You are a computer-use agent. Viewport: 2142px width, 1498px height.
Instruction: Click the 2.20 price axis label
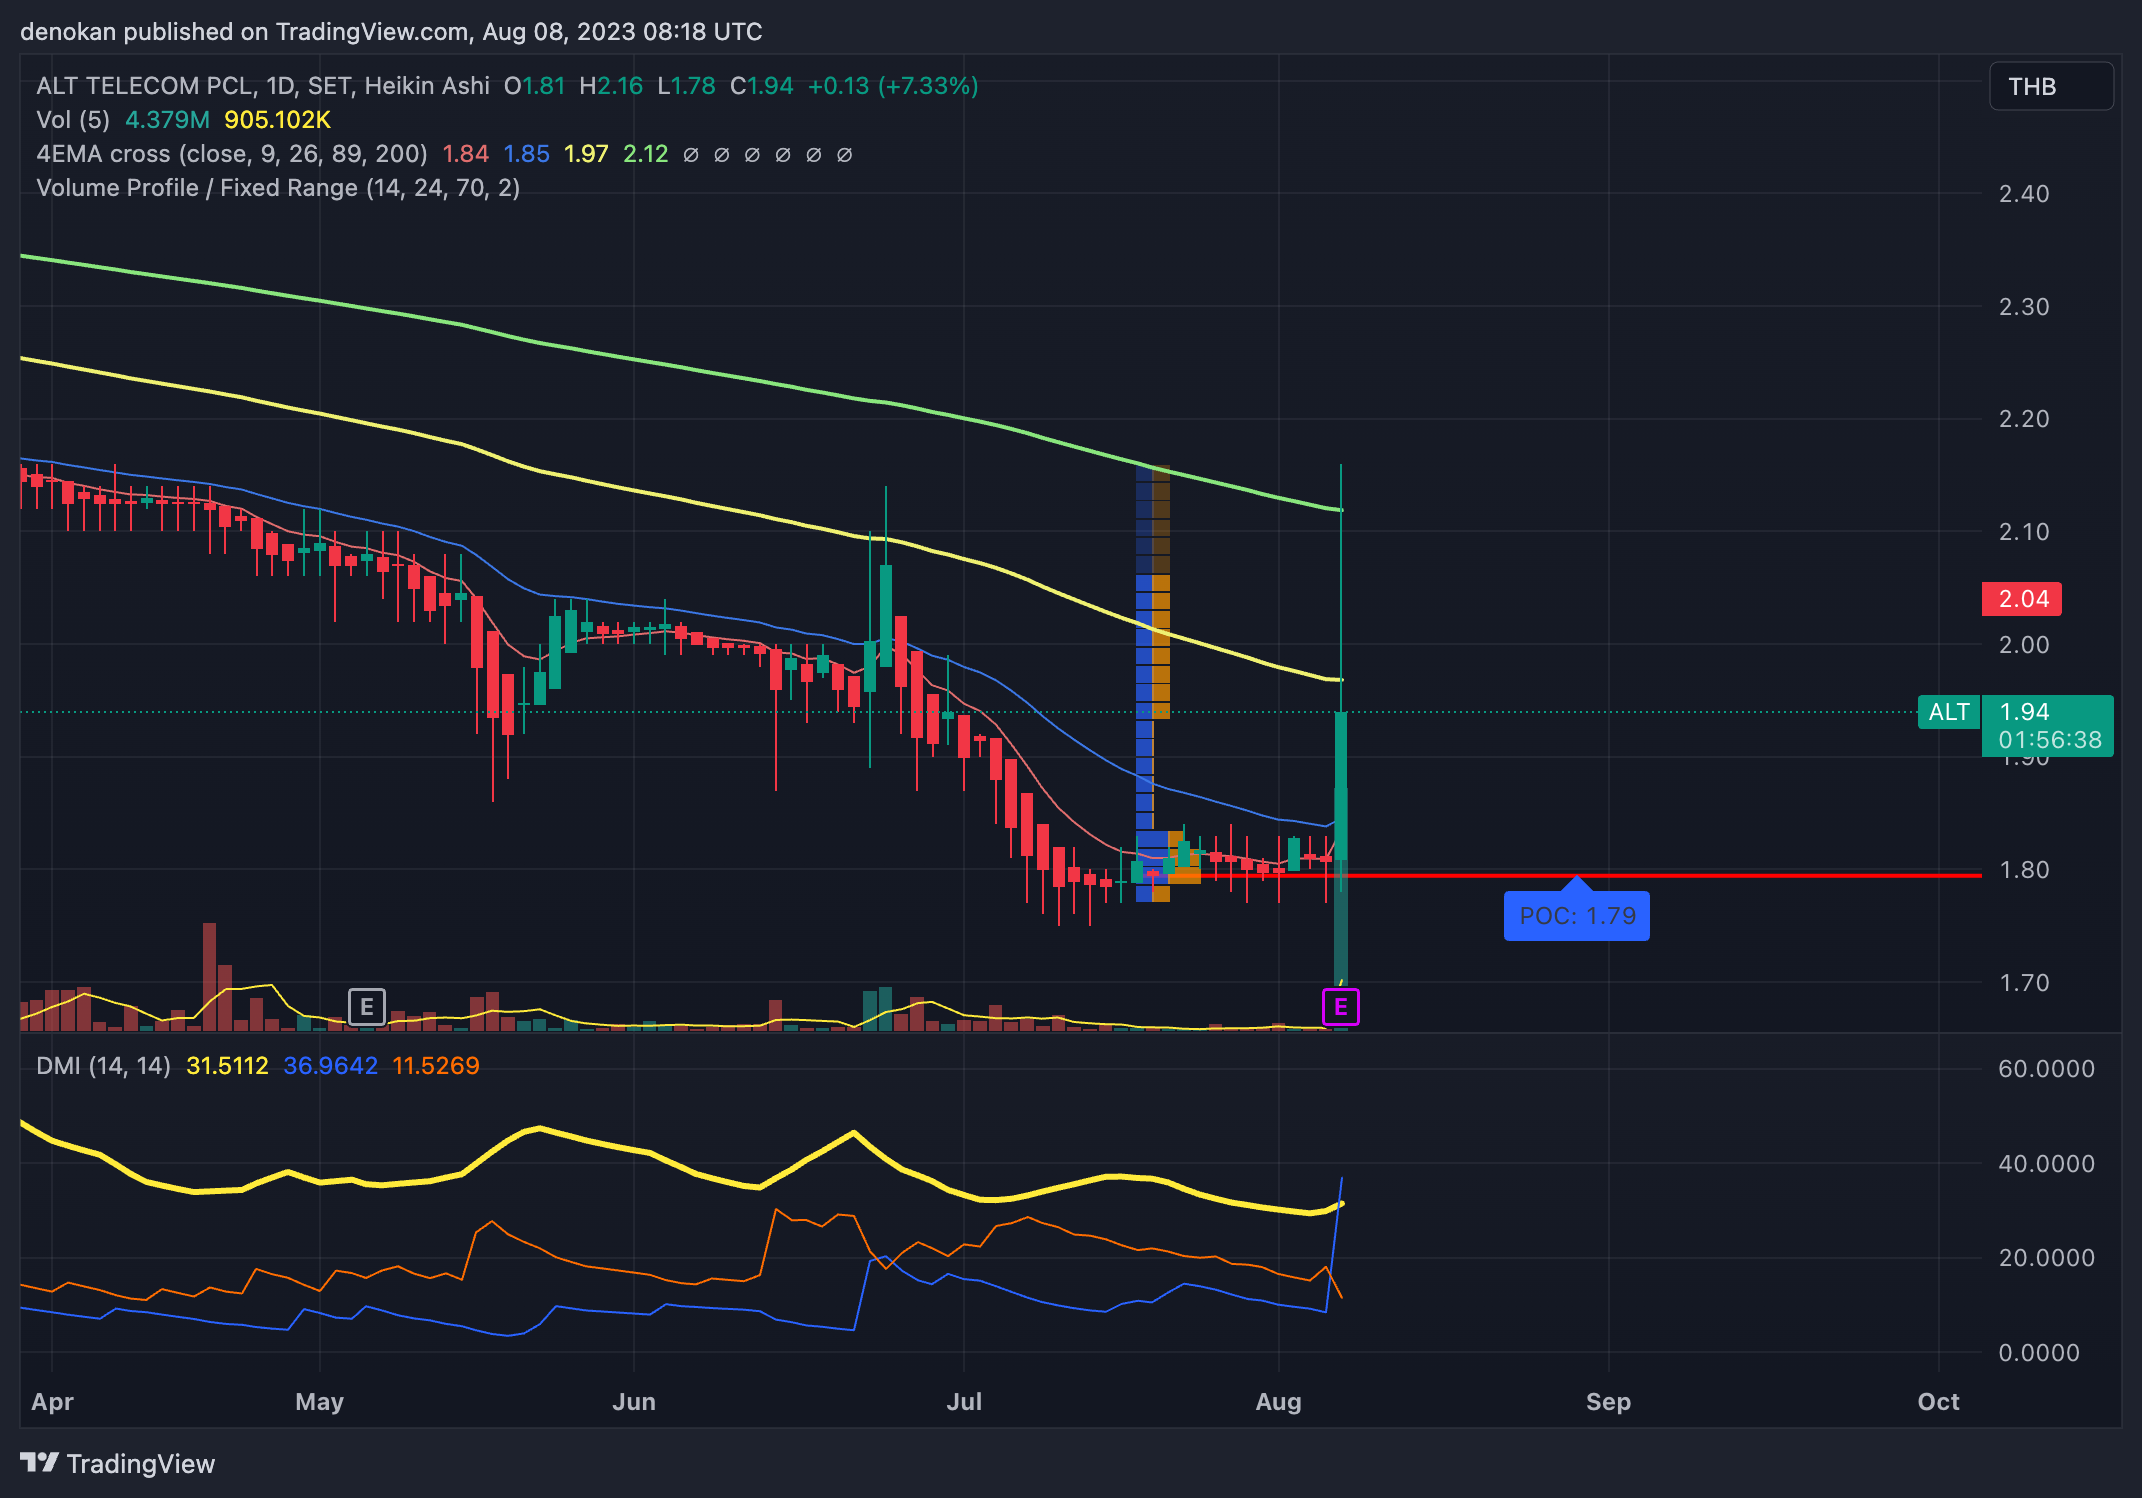point(2024,419)
